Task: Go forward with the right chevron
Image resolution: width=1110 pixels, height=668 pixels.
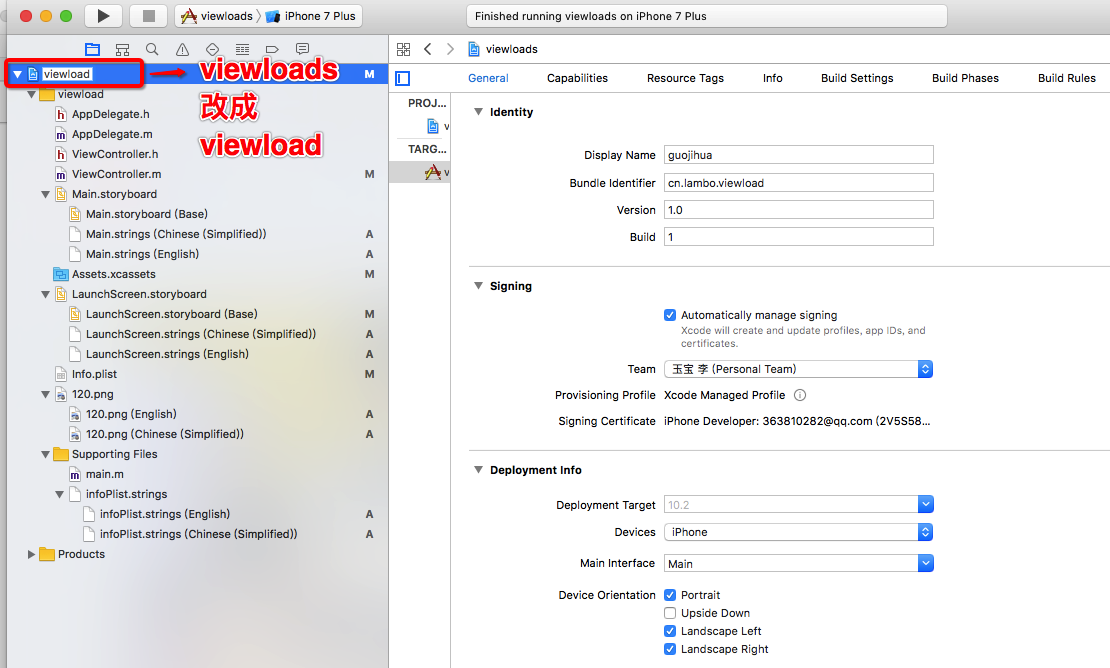Action: coord(450,49)
